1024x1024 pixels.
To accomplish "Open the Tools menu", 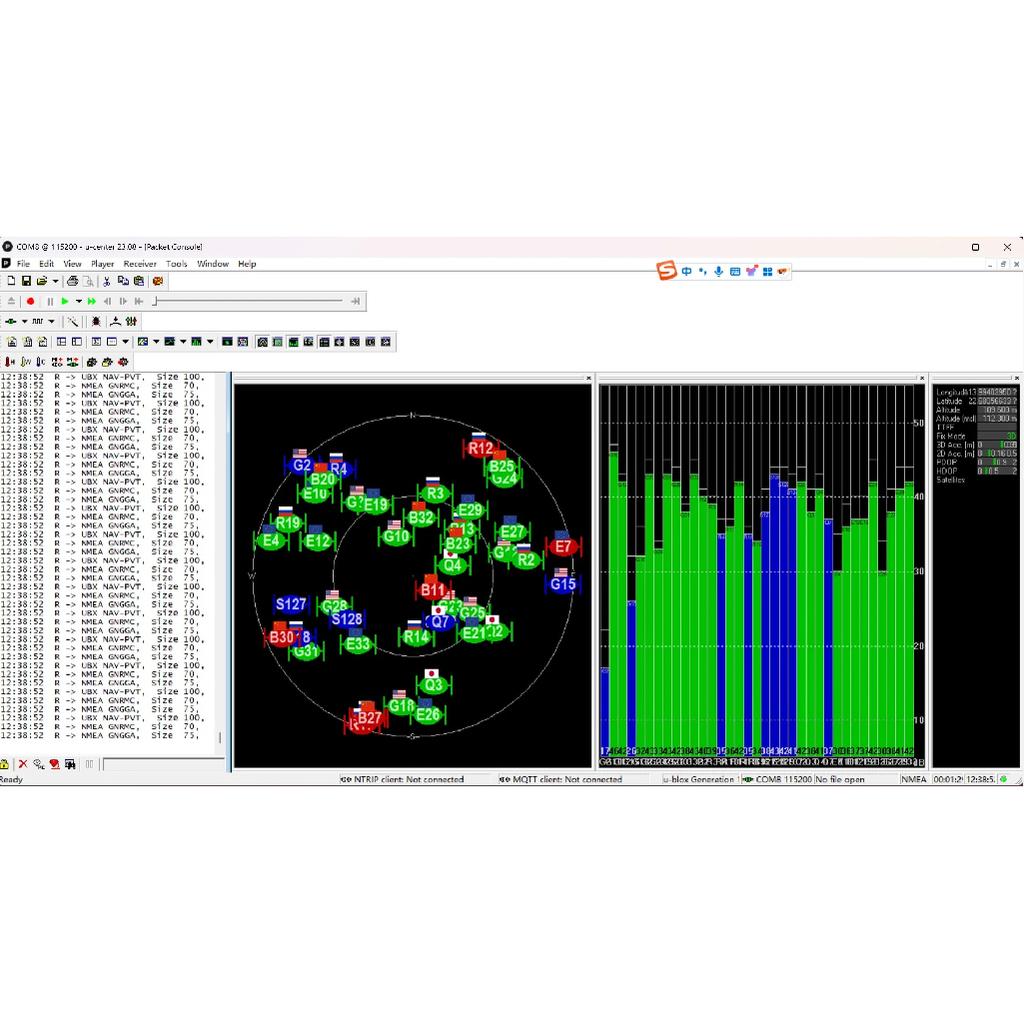I will 176,264.
